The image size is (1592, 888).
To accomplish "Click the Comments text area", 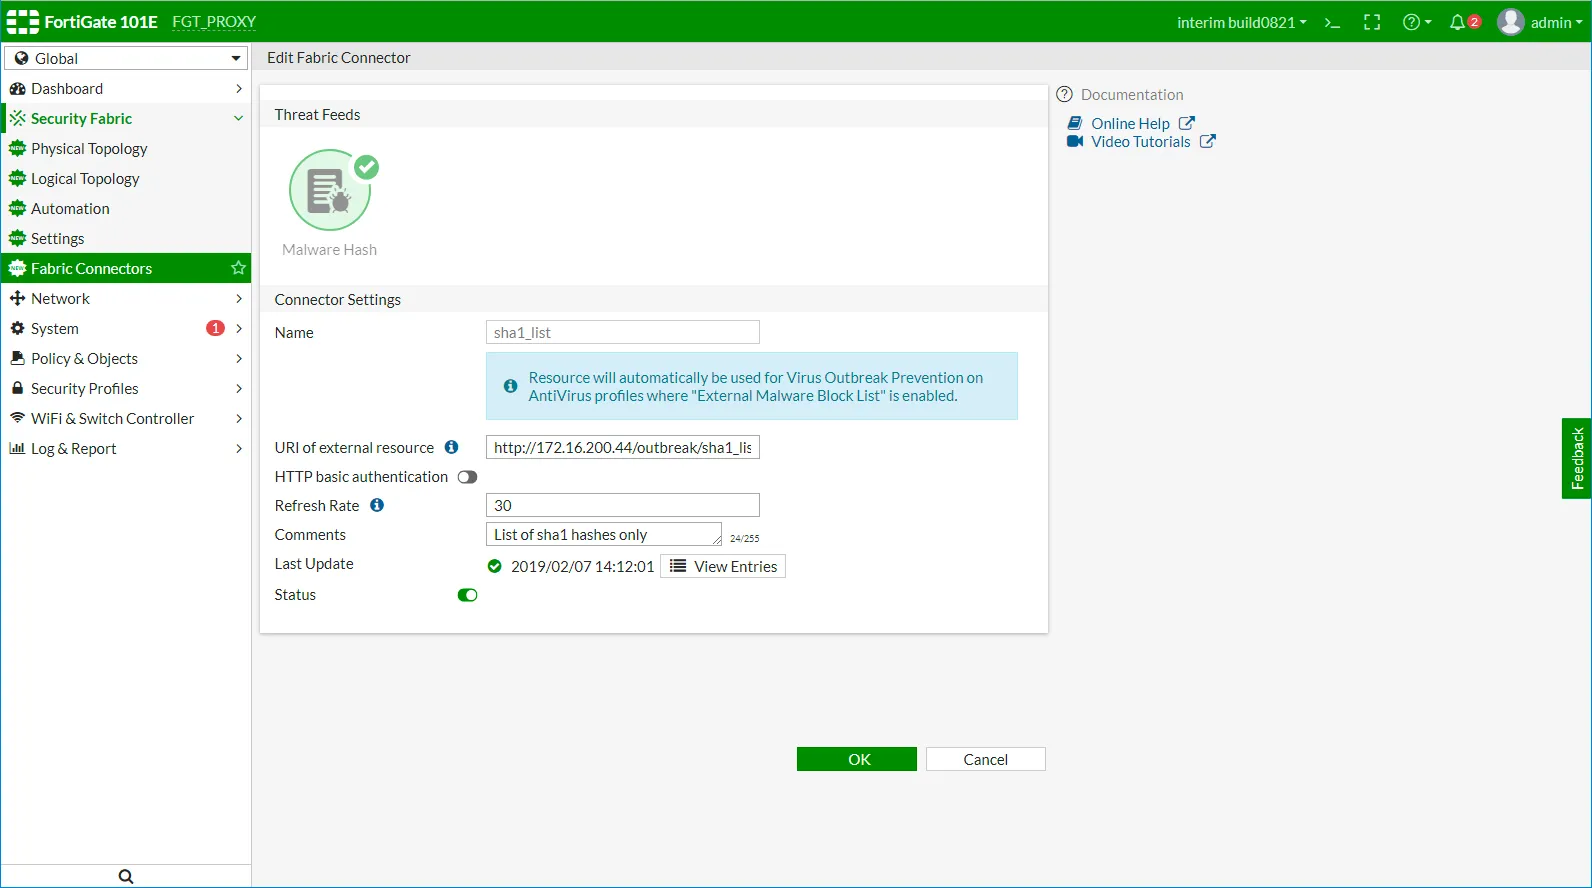I will tap(604, 534).
